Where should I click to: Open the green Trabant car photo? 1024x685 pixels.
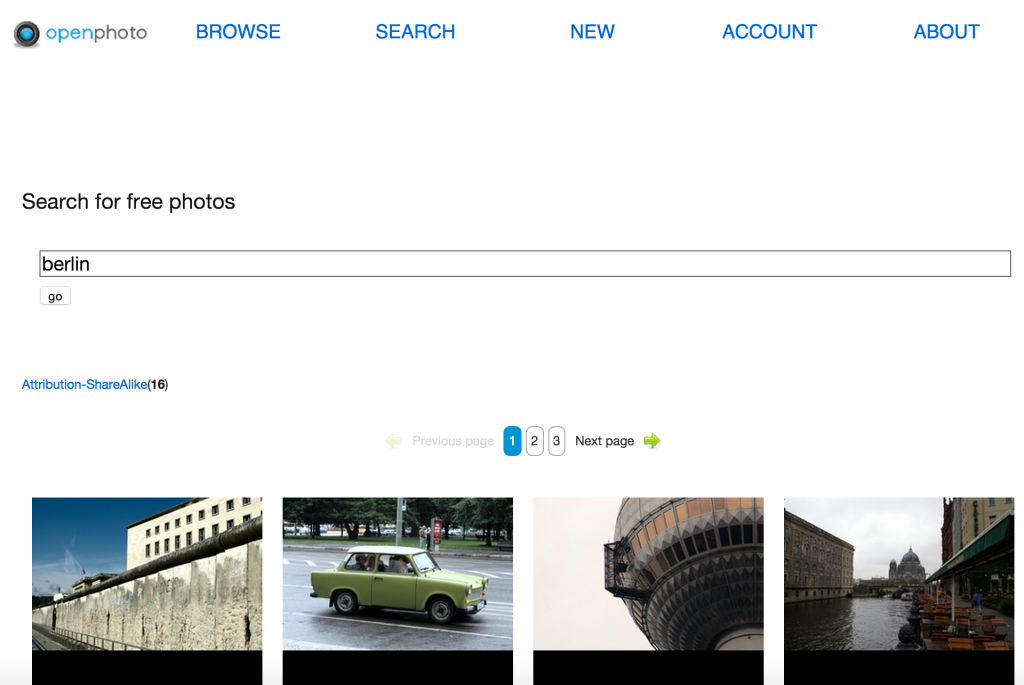click(398, 573)
